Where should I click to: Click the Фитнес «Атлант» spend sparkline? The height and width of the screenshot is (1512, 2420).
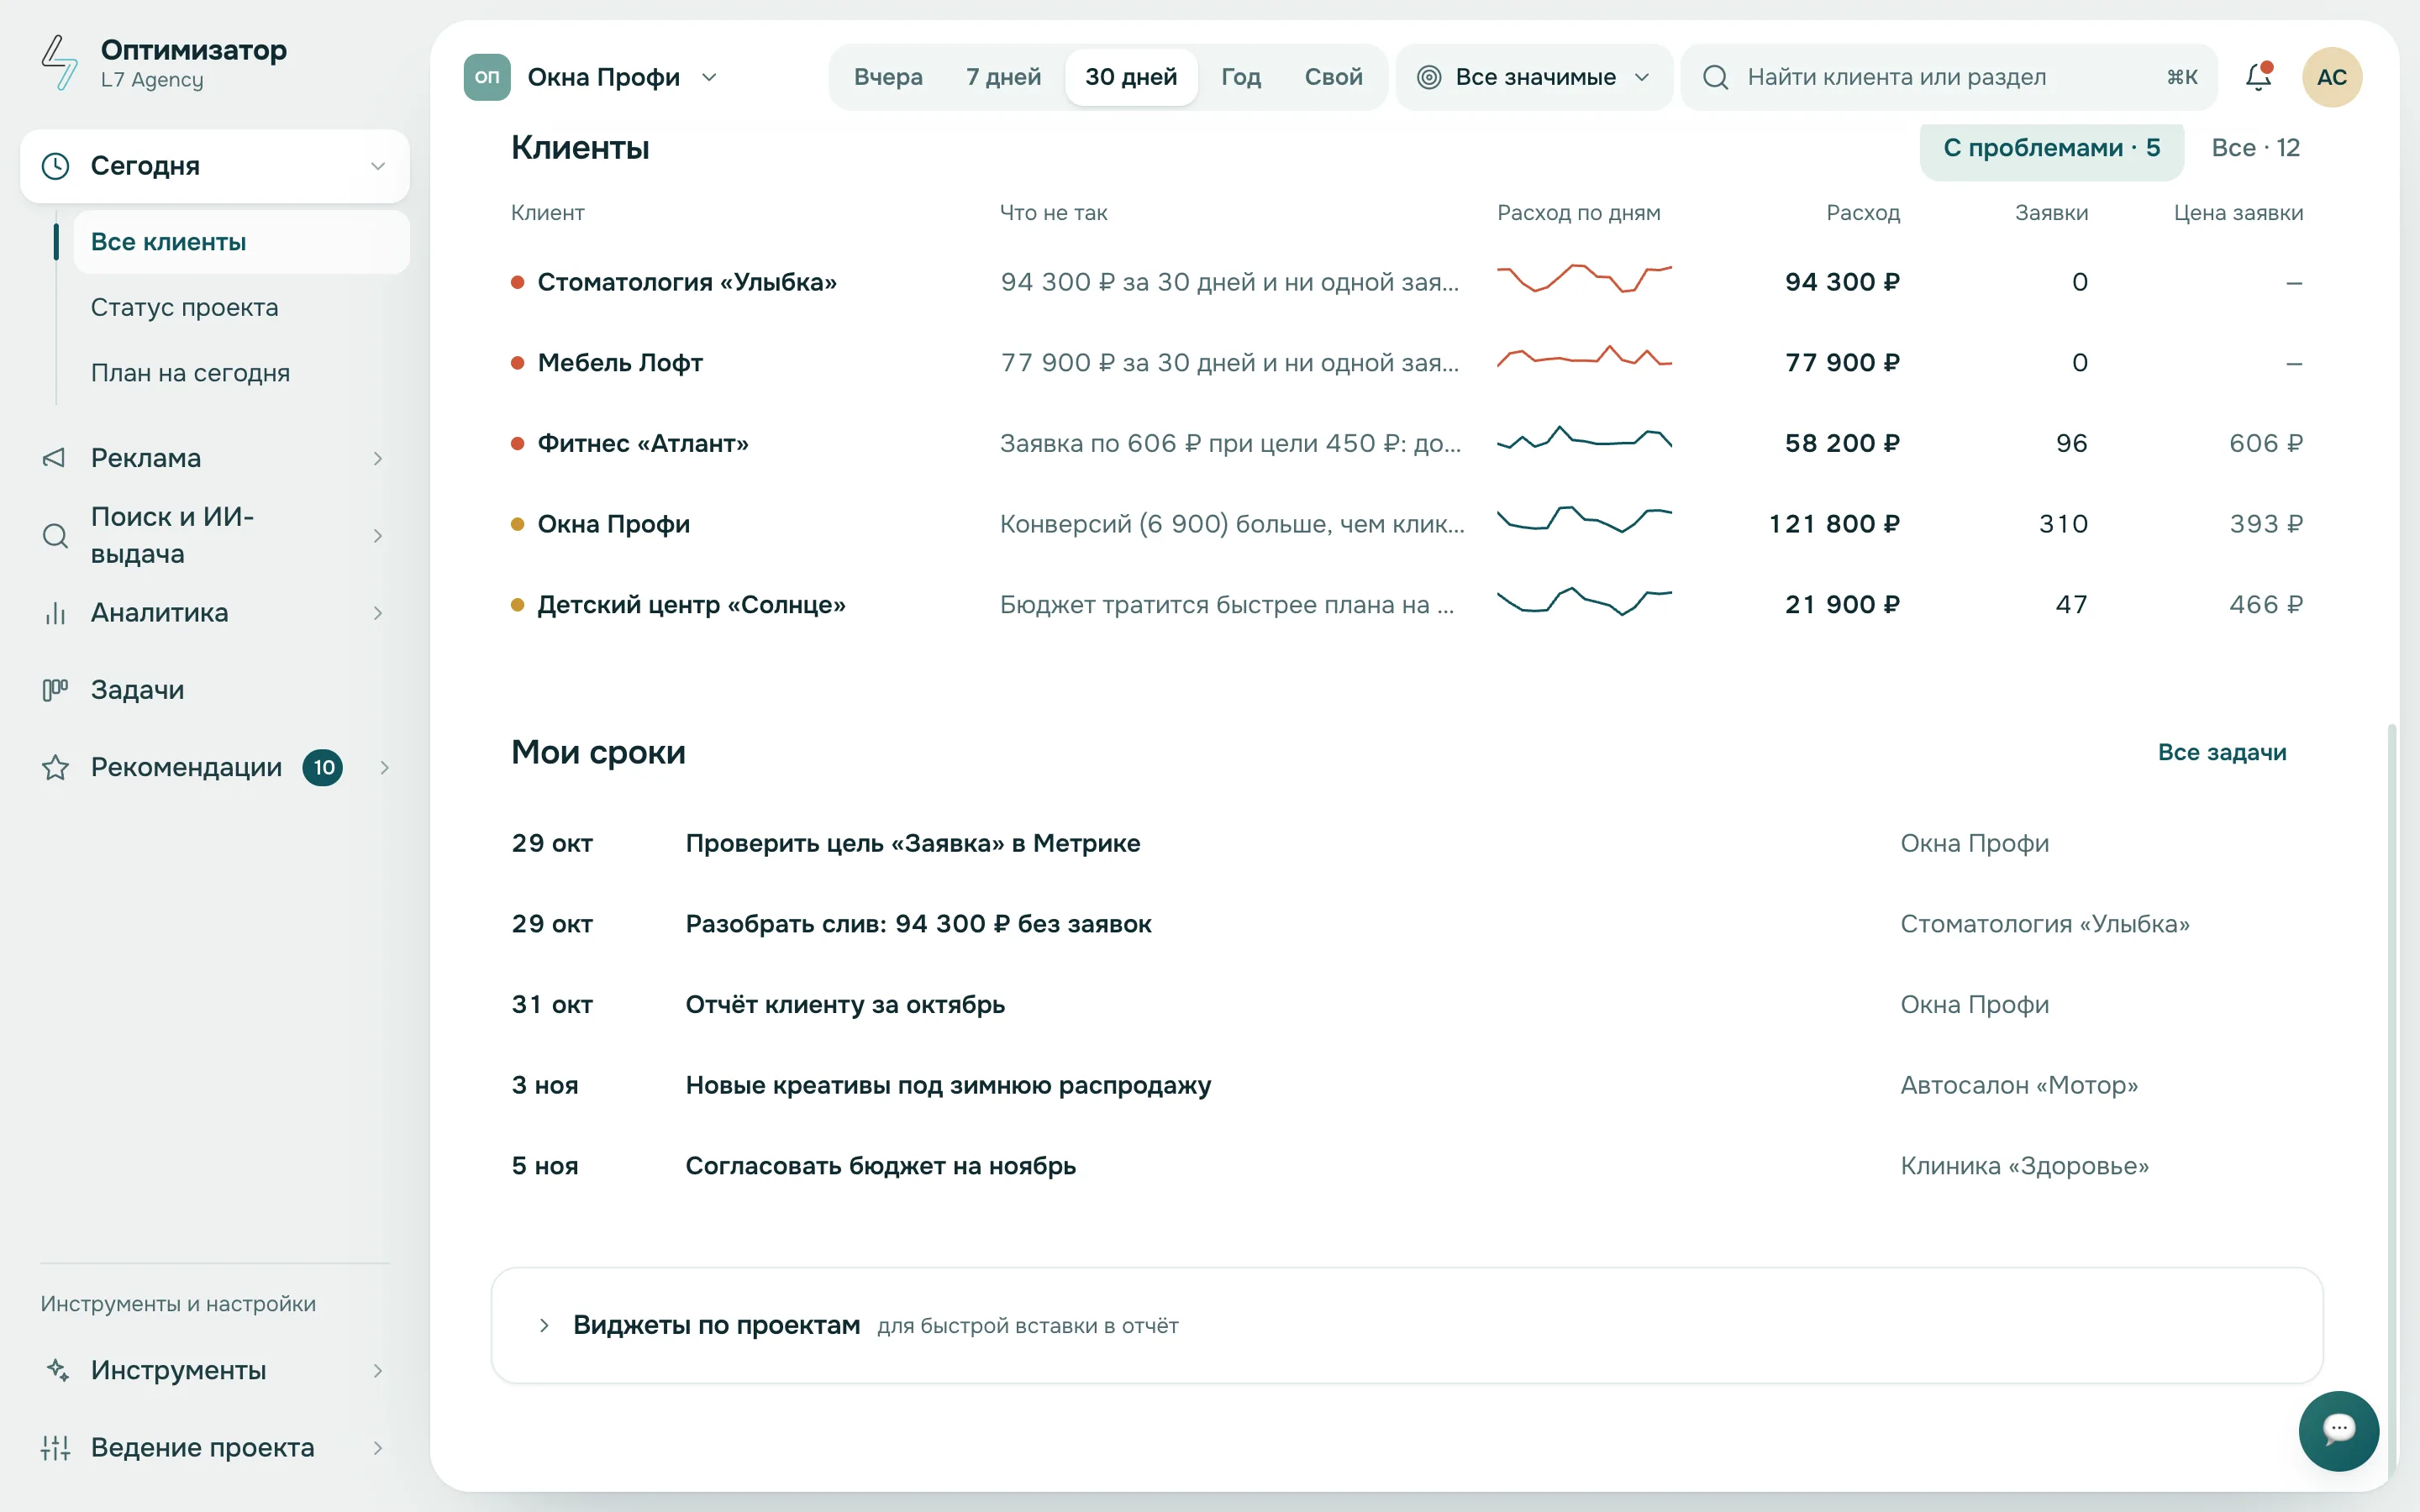pos(1584,438)
